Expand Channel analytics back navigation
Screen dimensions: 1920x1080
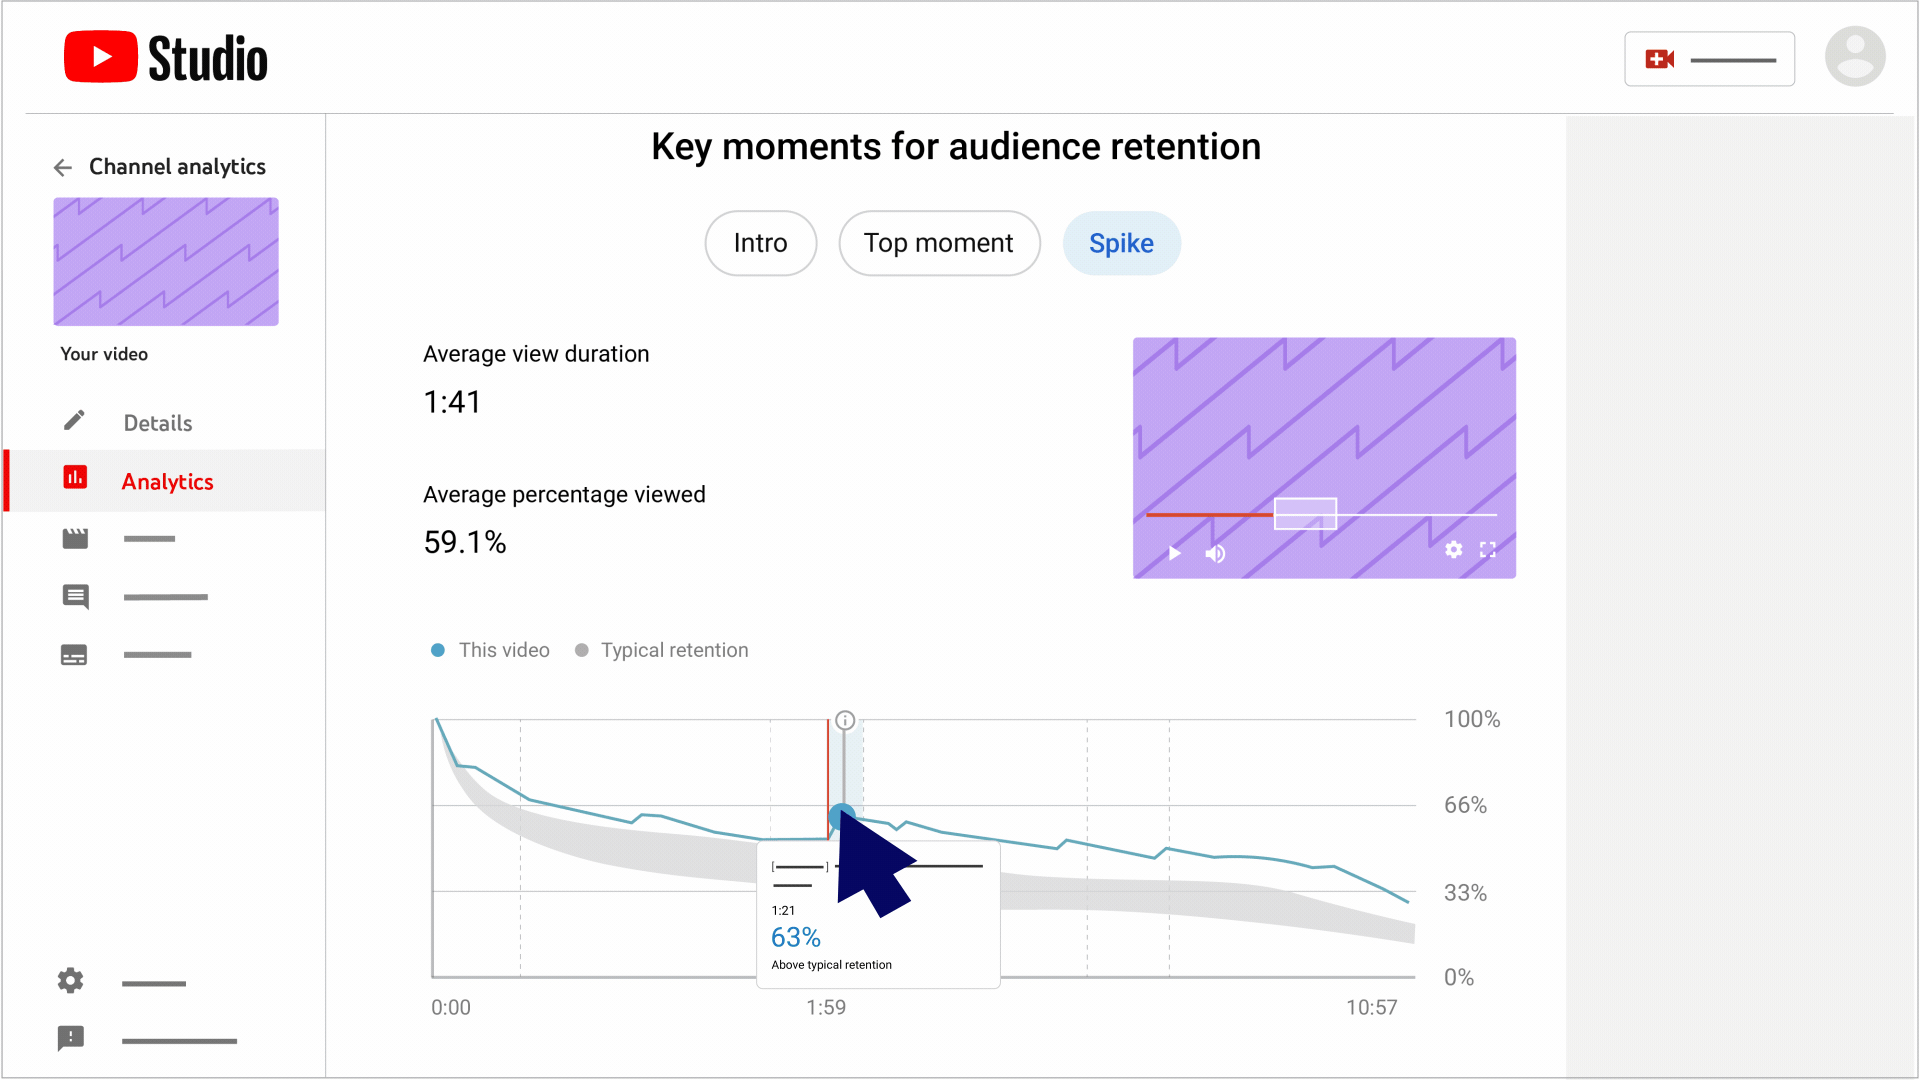pos(62,167)
